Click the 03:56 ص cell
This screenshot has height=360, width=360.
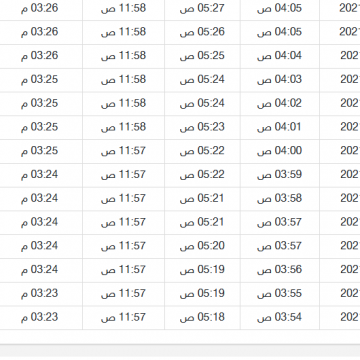point(280,270)
